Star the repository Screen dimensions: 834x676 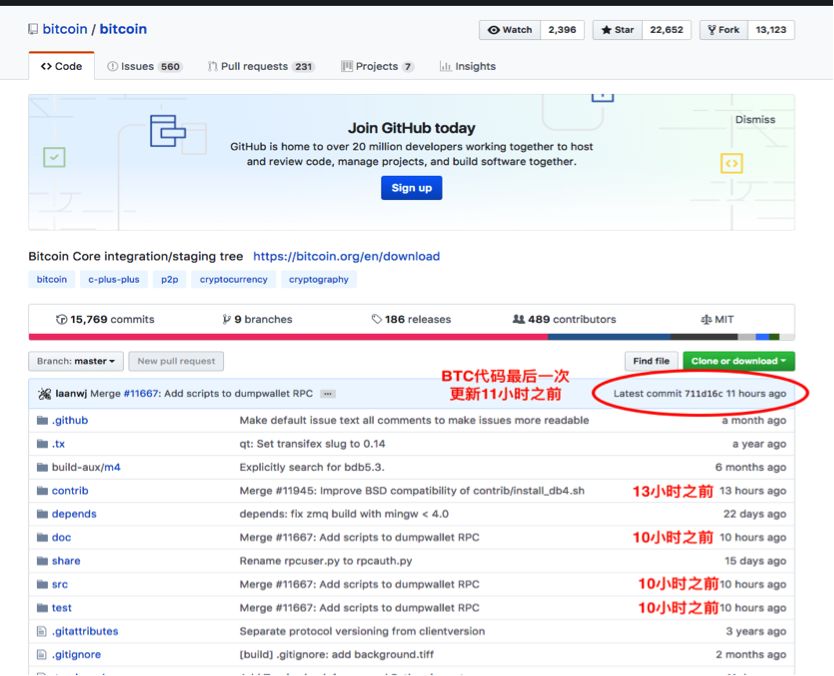coord(618,30)
